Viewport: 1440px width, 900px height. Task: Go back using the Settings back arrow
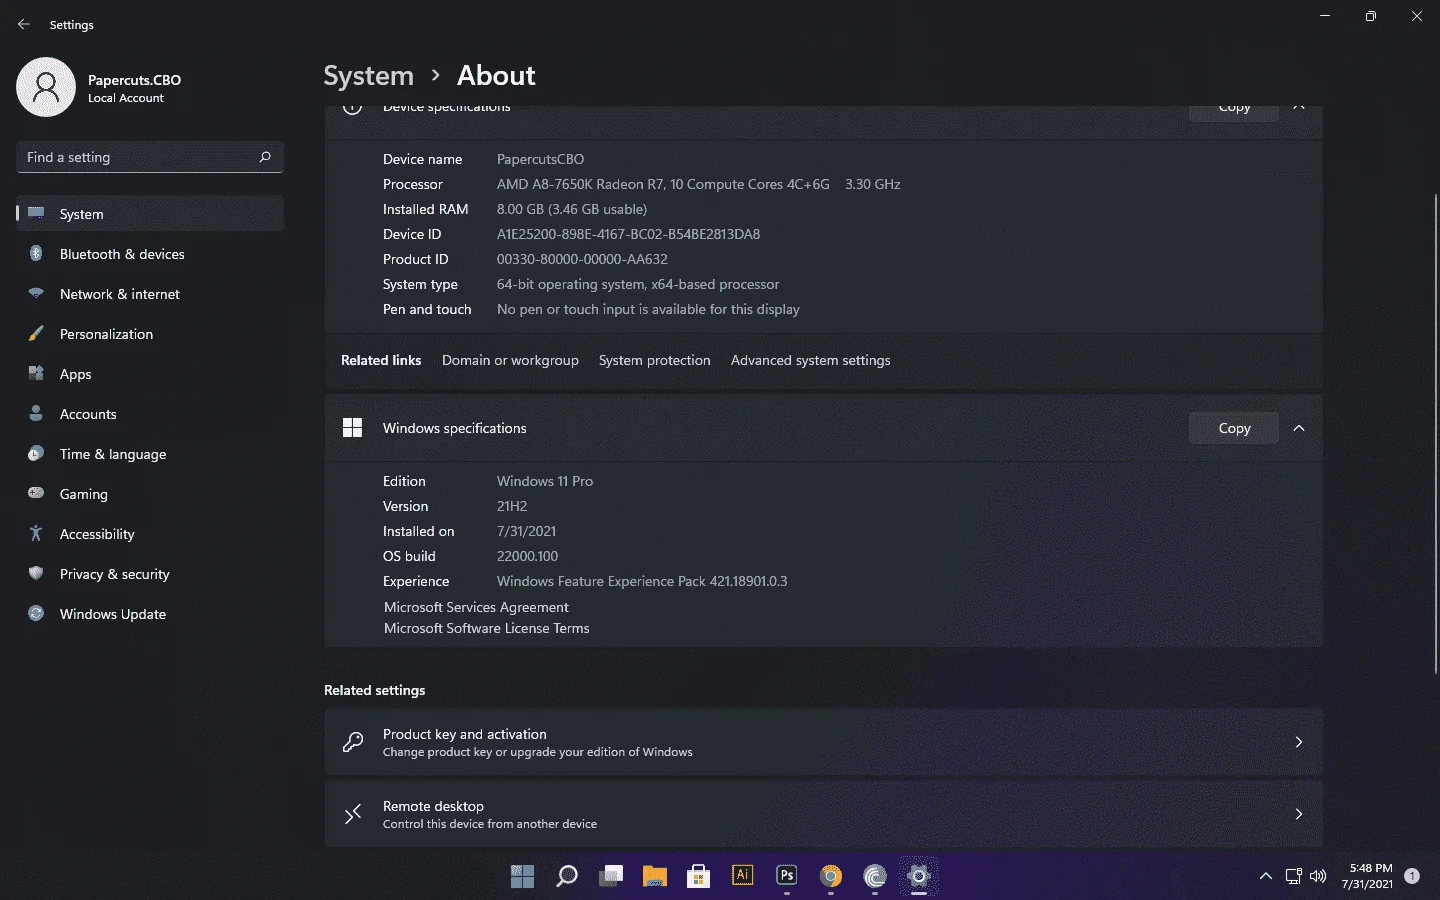coord(24,24)
